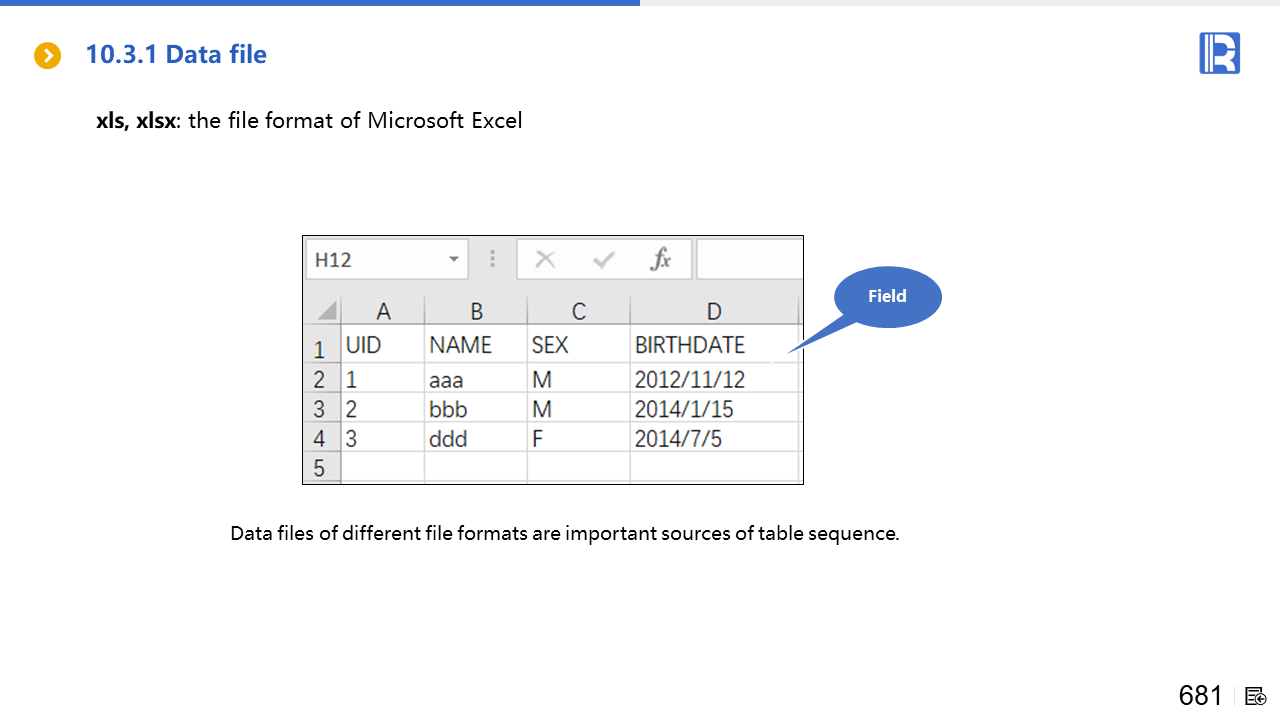Select row 5 header
Screen dimensions: 1280x720
pyautogui.click(x=320, y=468)
